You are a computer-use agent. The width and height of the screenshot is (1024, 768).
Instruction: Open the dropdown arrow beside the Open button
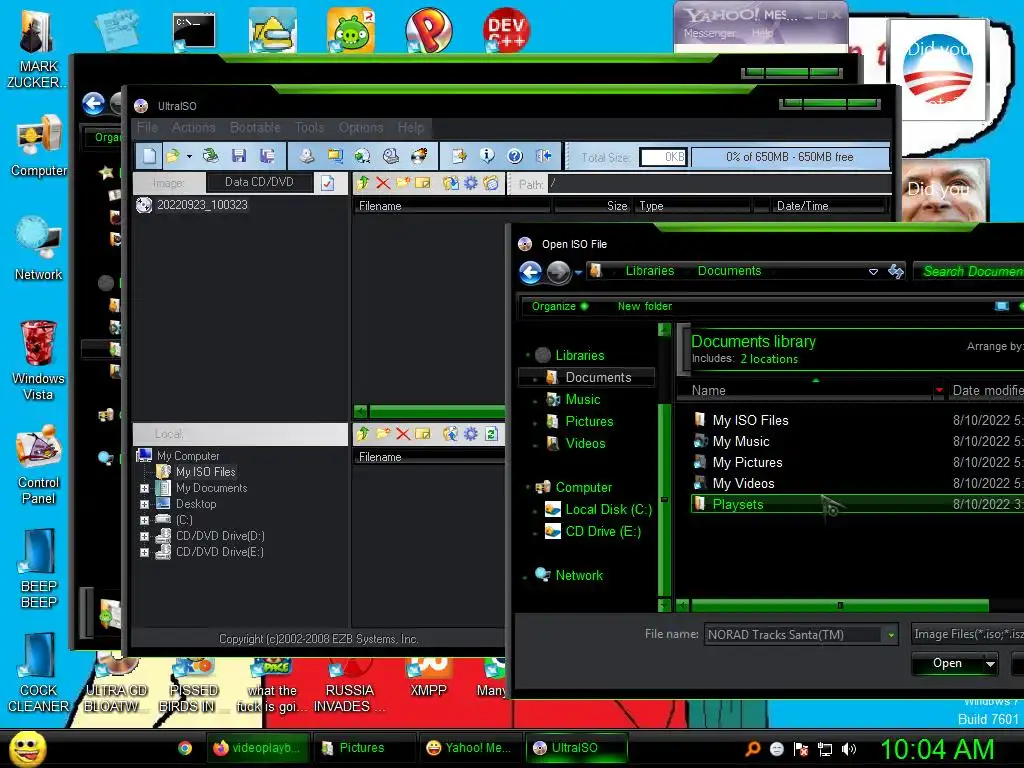click(990, 664)
